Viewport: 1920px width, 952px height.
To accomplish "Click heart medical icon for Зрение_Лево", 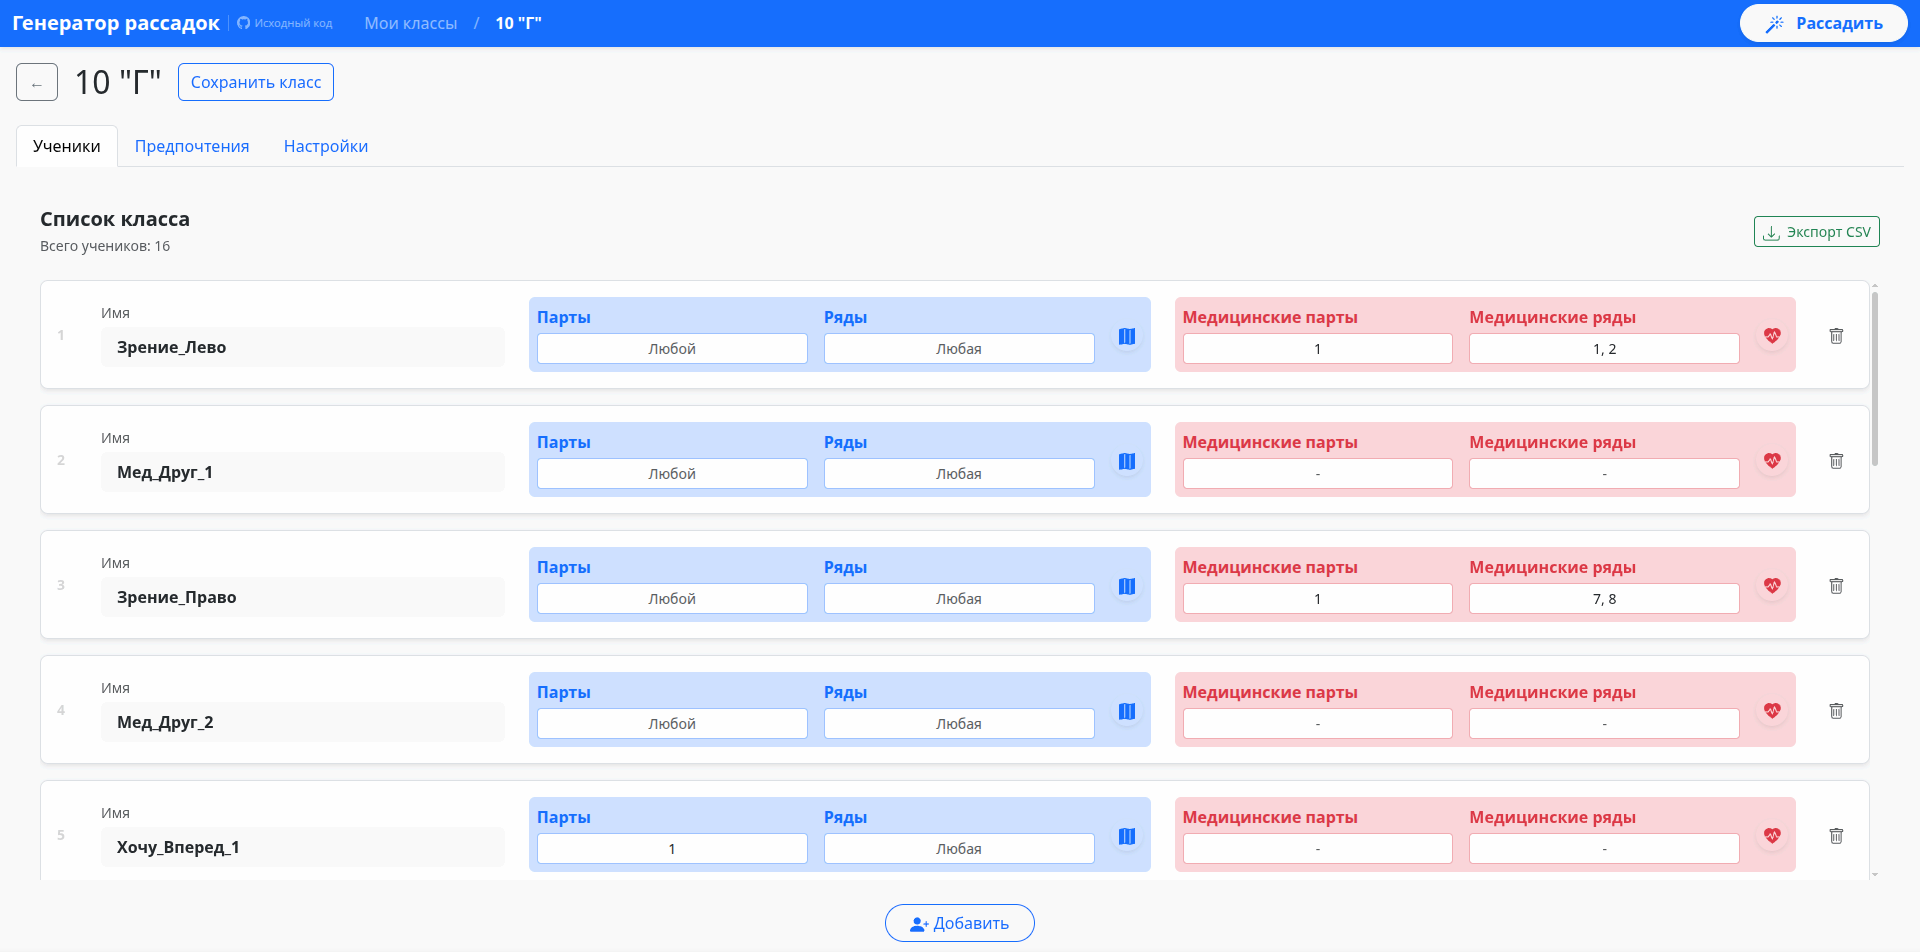I will (x=1772, y=336).
